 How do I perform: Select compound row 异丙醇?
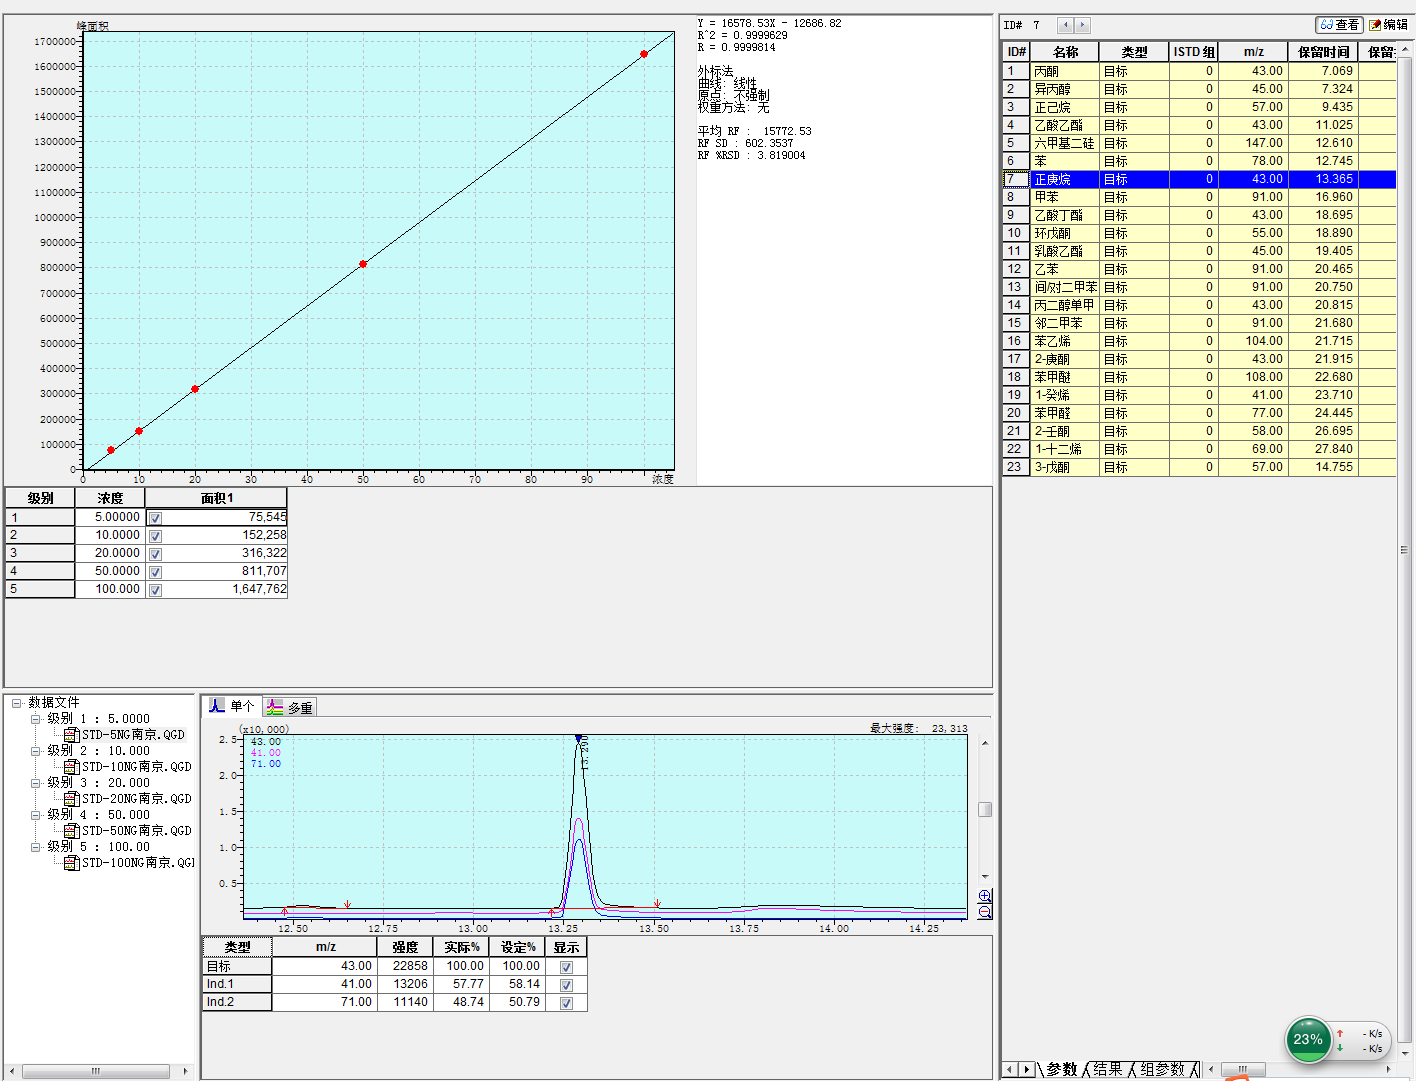1199,89
